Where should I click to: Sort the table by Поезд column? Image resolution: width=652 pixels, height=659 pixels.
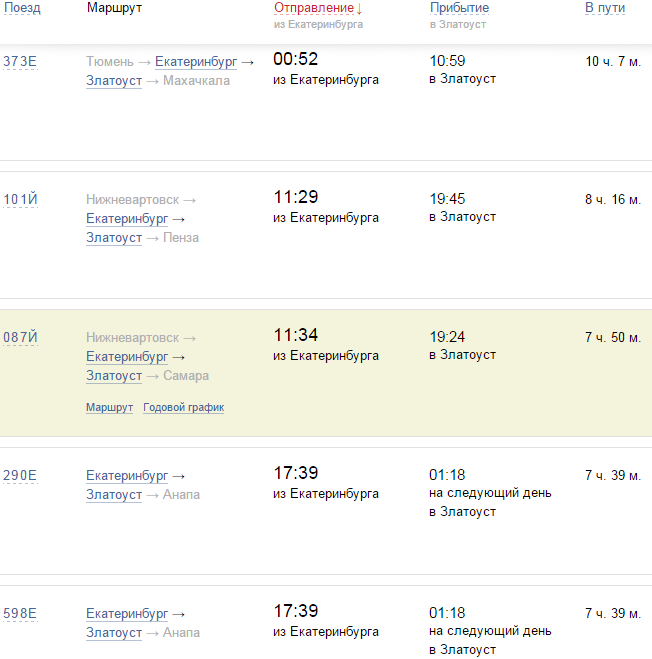click(x=22, y=8)
